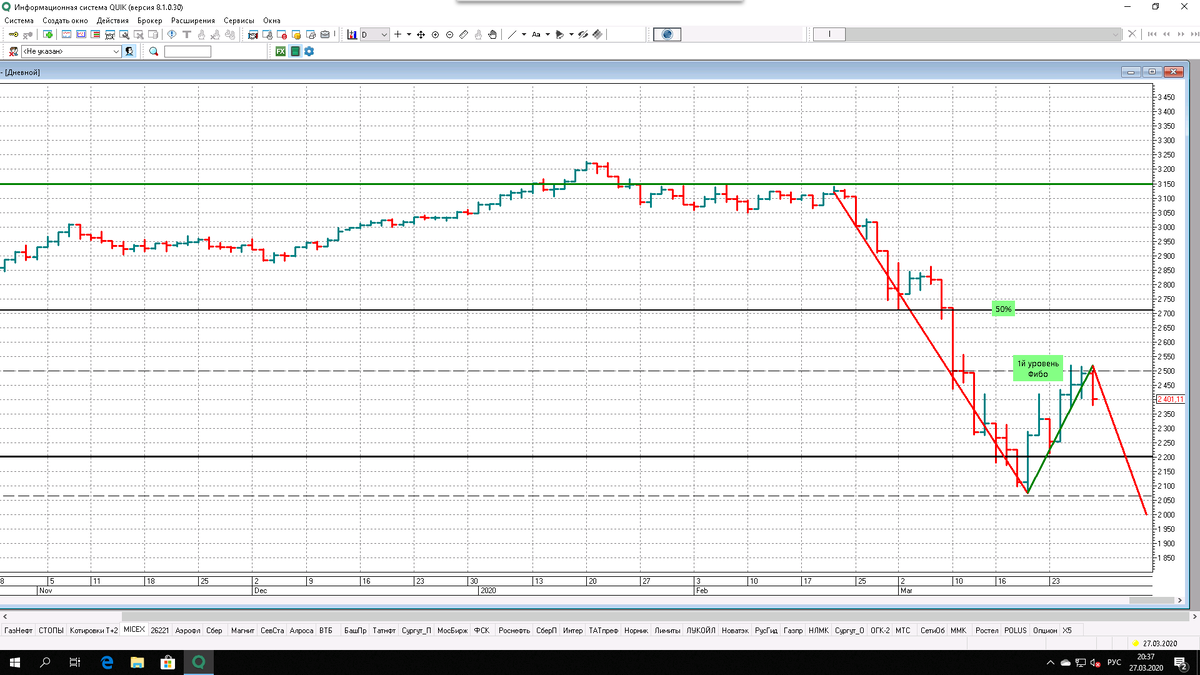The width and height of the screenshot is (1200, 675).
Task: Open the Окна menu
Action: pos(271,20)
